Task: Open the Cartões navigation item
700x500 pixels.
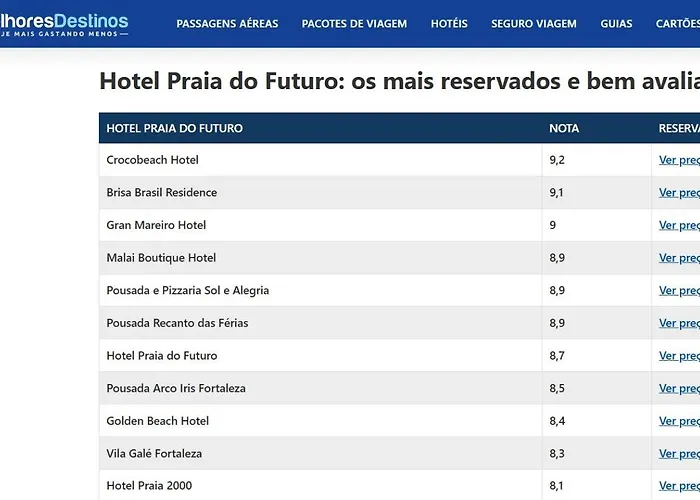Action: pyautogui.click(x=678, y=24)
